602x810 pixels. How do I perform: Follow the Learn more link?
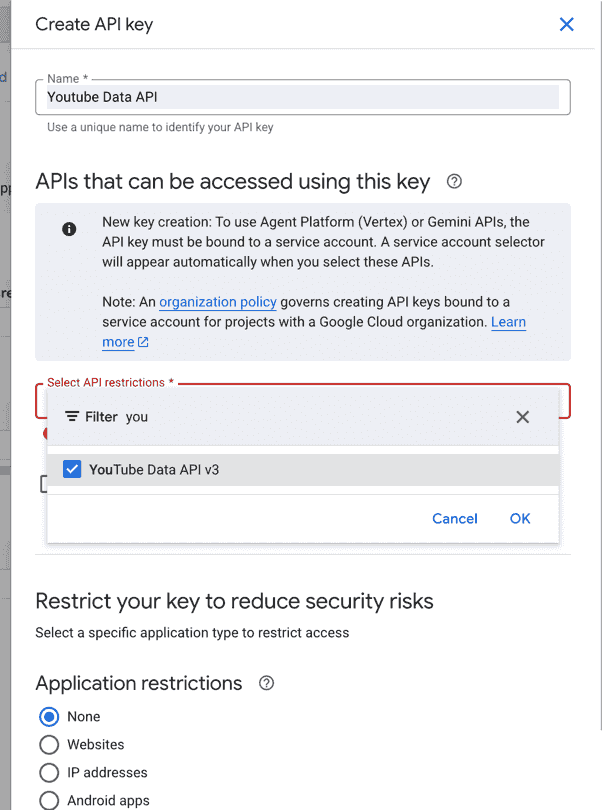tap(508, 322)
